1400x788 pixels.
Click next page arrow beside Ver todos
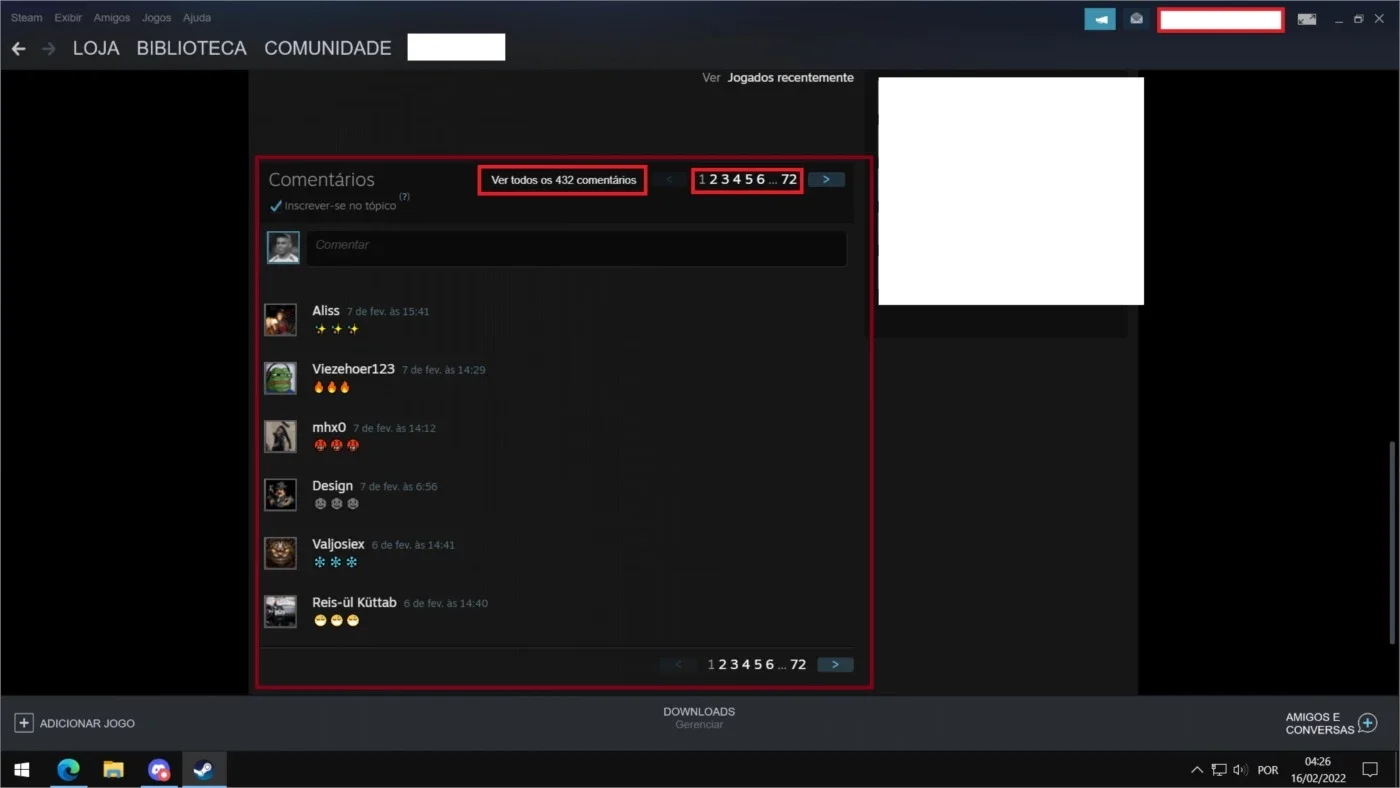[x=826, y=180]
